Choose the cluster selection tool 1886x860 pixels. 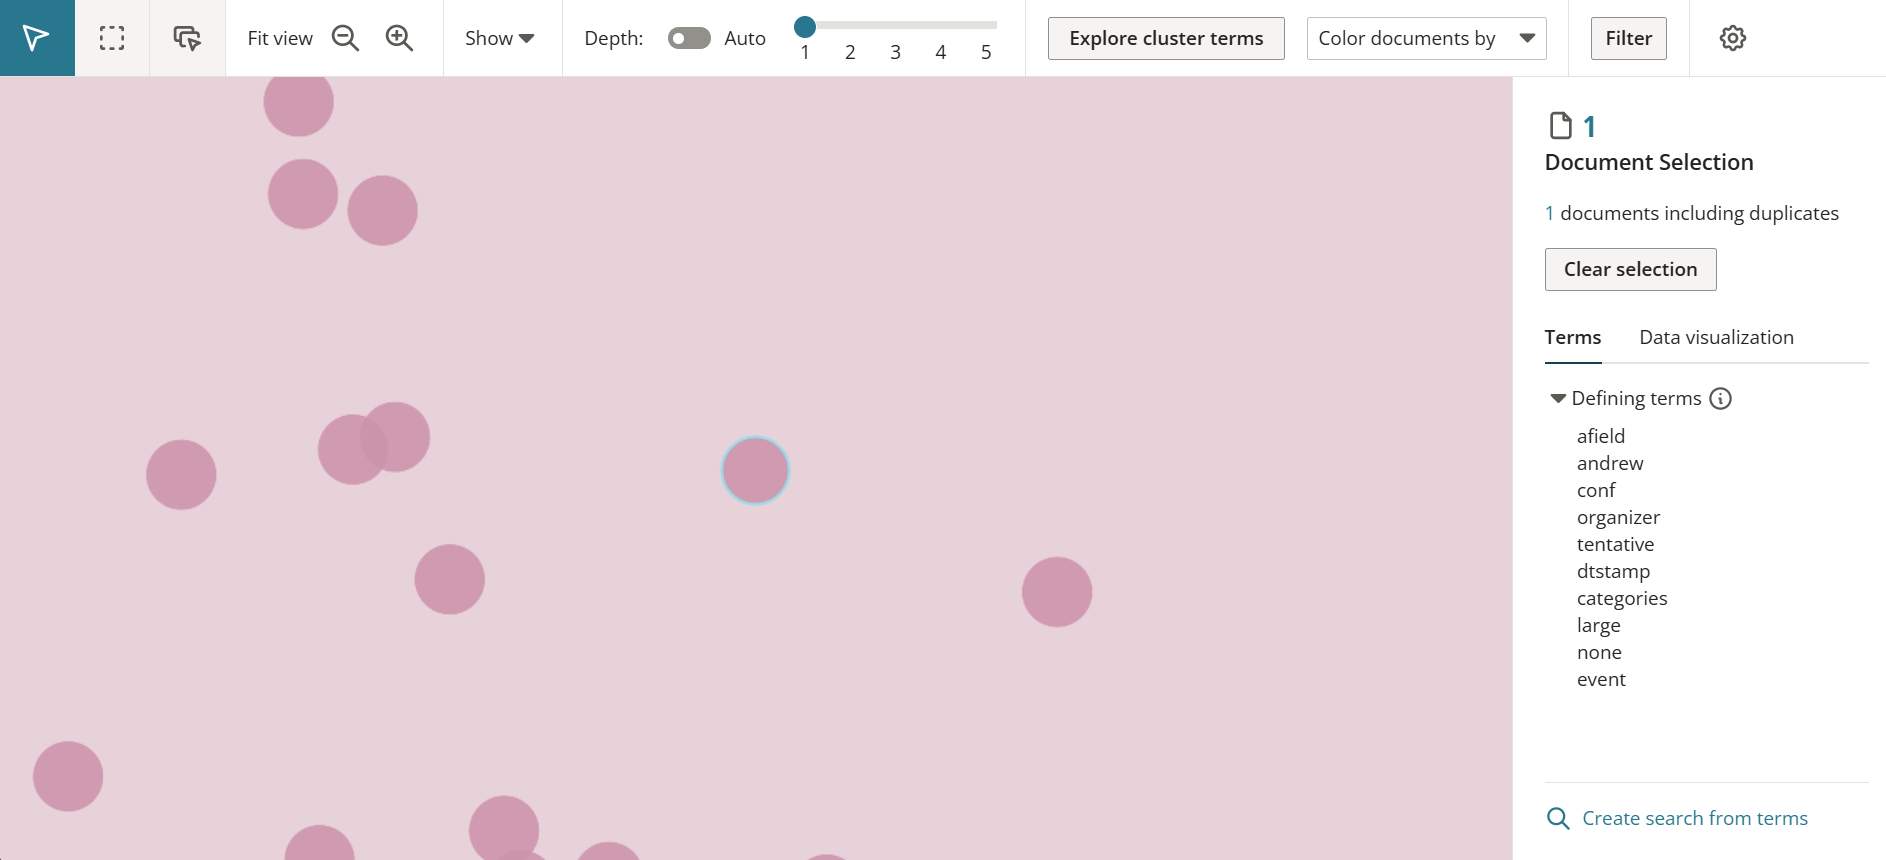(187, 38)
